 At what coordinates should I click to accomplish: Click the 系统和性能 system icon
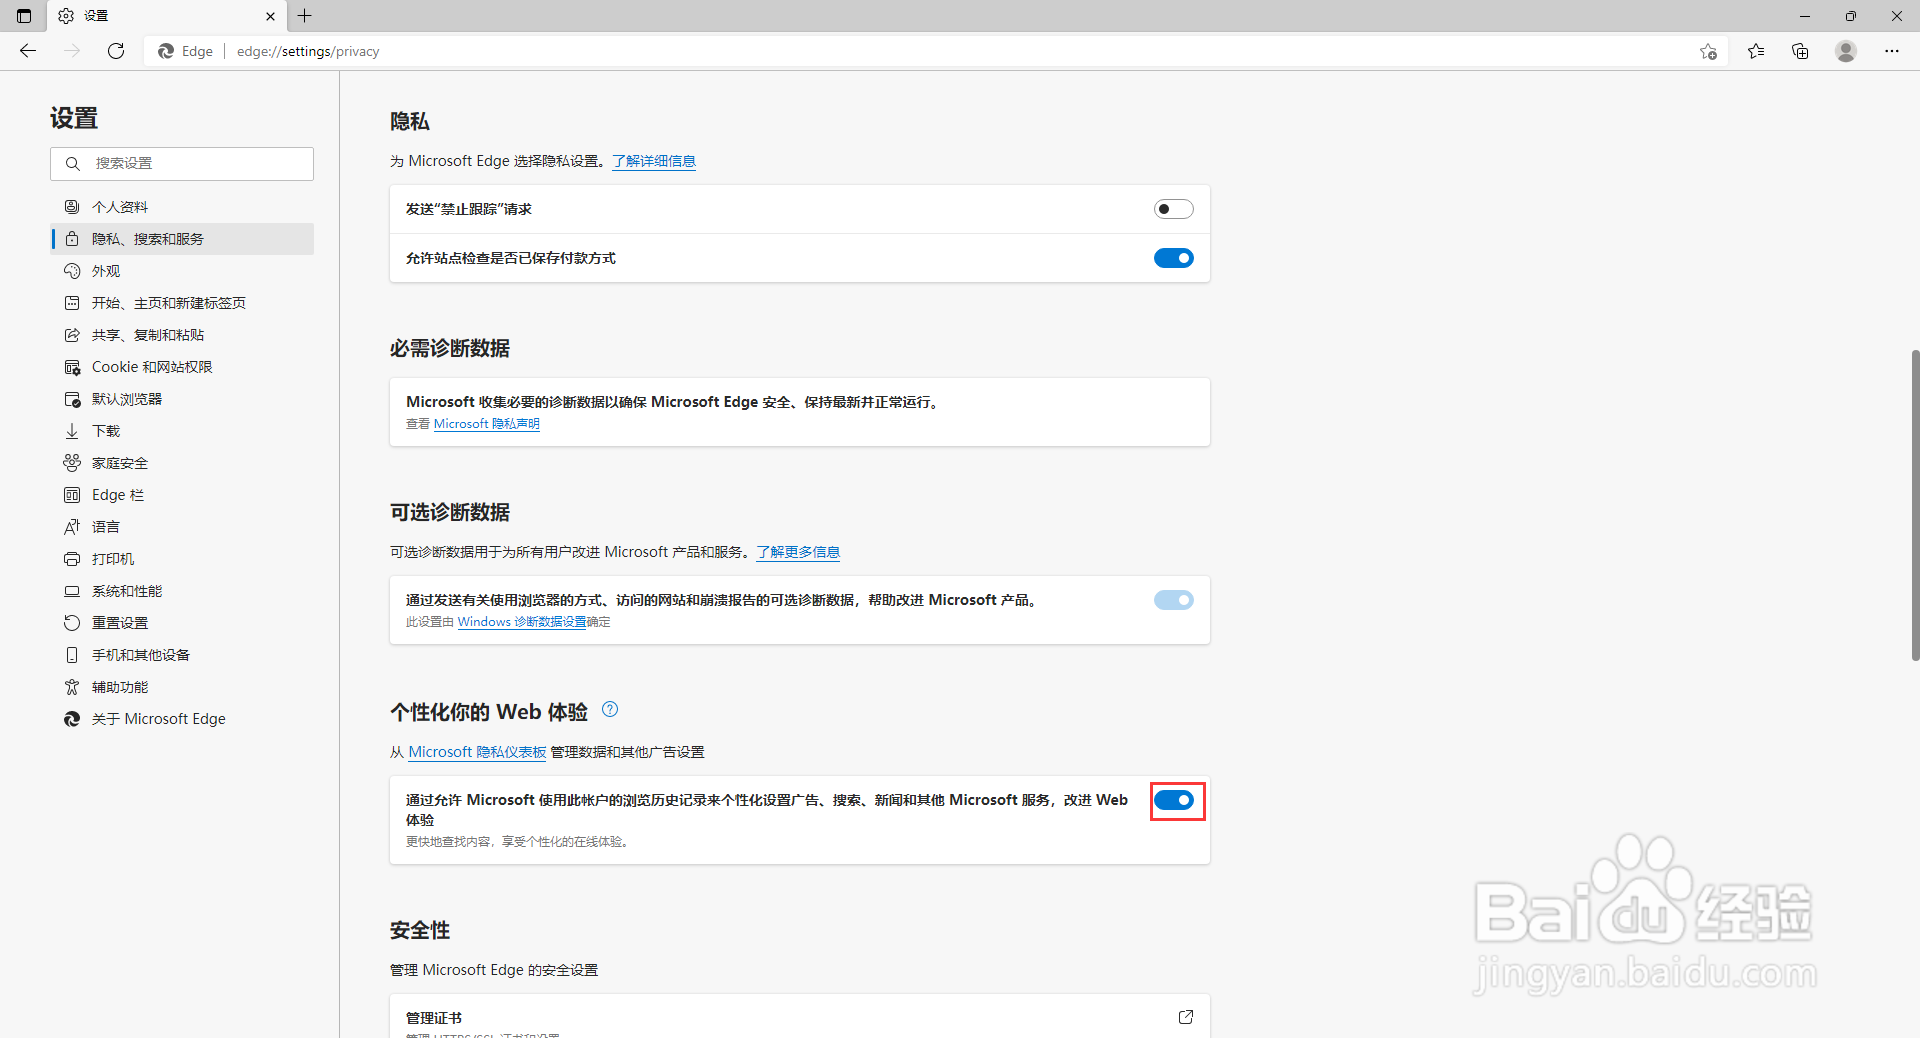point(72,591)
